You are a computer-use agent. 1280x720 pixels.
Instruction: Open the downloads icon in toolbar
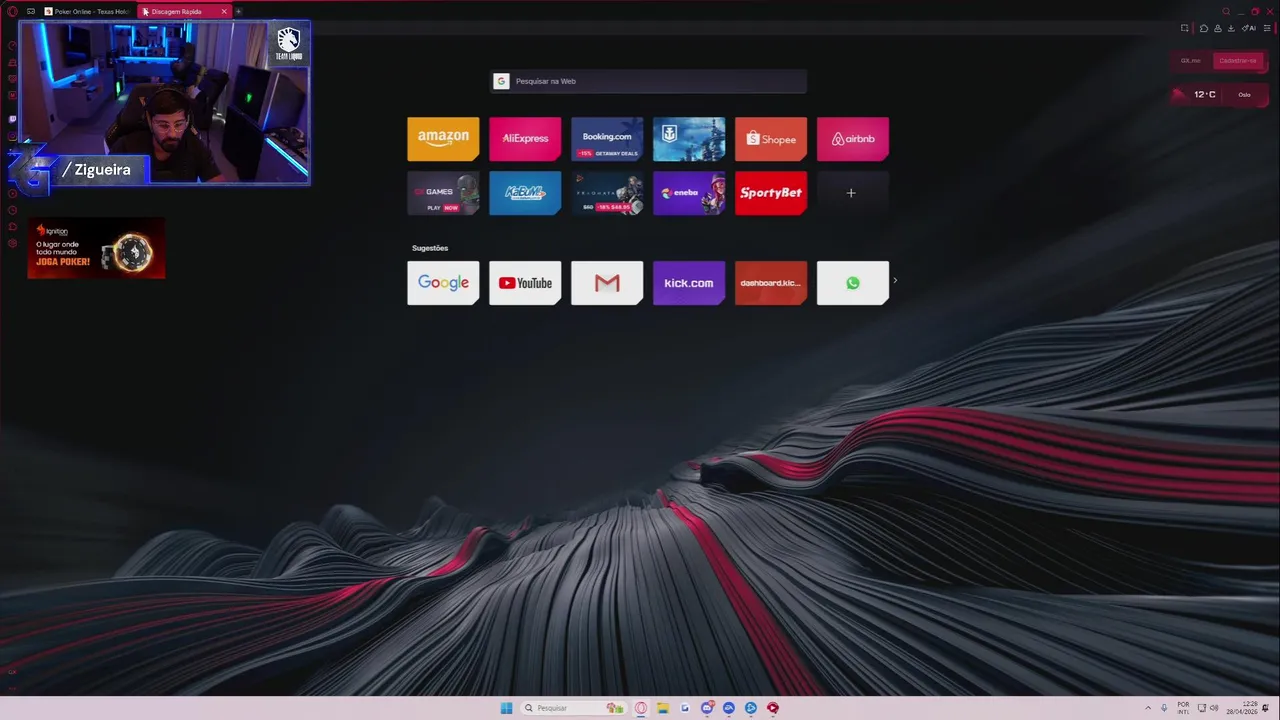click(1231, 28)
